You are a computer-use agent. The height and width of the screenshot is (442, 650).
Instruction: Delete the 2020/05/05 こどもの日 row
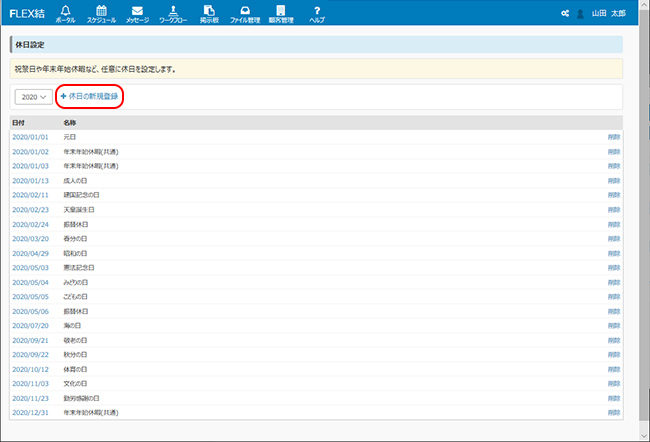point(614,297)
